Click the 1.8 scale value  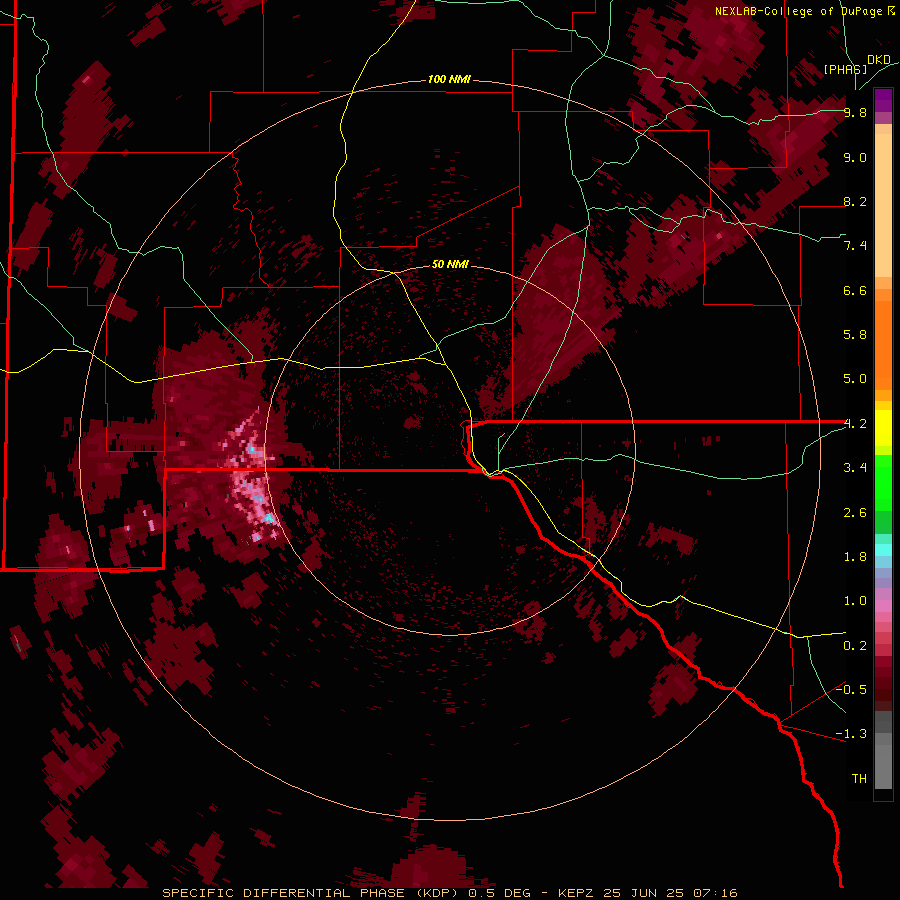pos(855,557)
